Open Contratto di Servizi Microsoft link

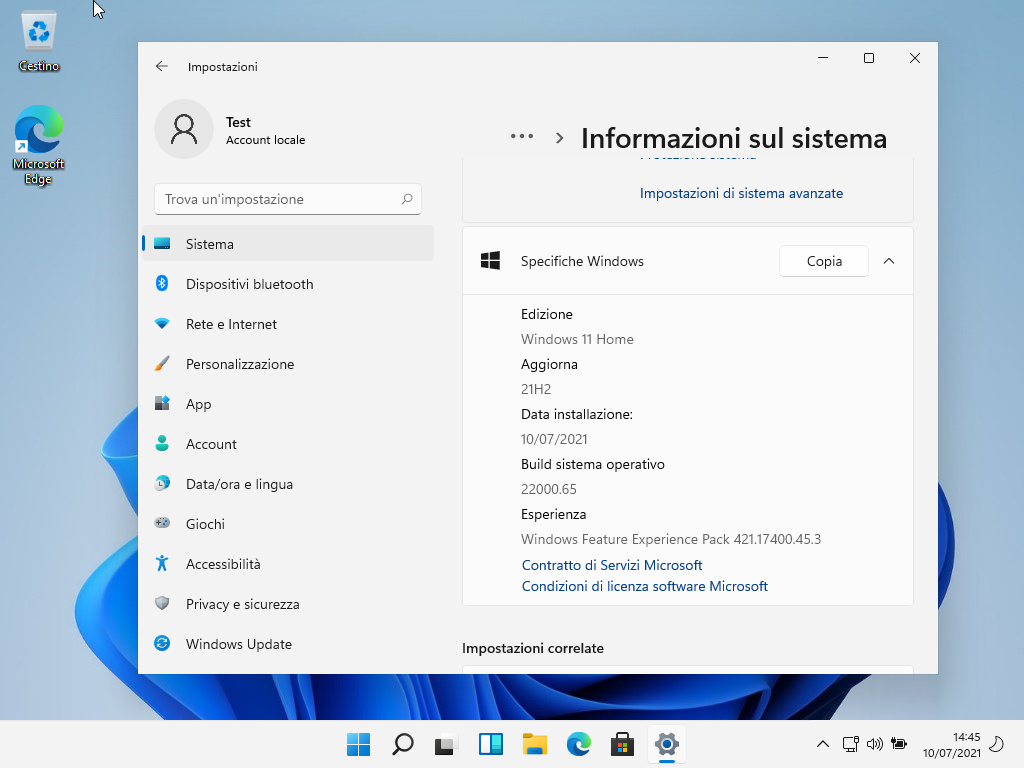[612, 565]
